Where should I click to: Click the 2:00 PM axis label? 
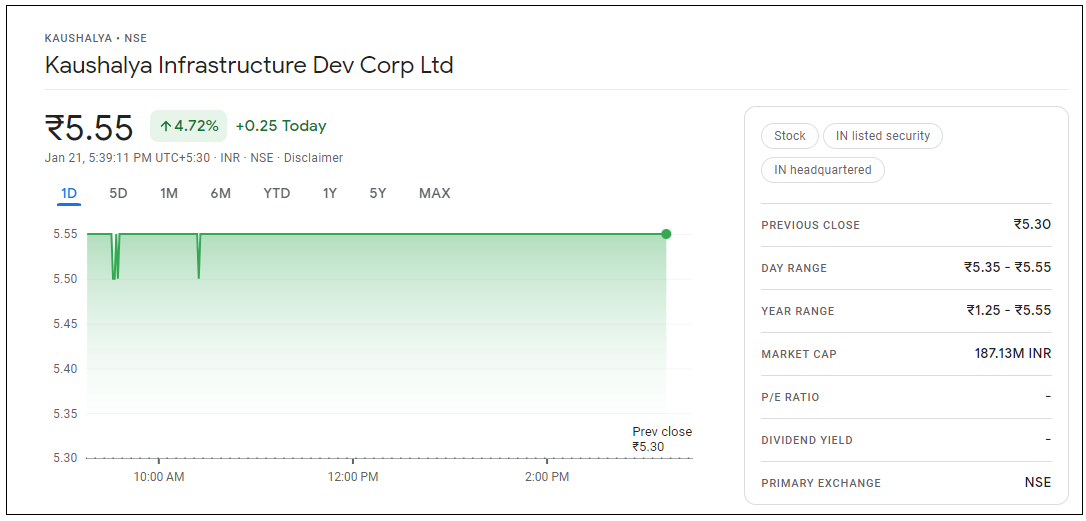[x=547, y=477]
